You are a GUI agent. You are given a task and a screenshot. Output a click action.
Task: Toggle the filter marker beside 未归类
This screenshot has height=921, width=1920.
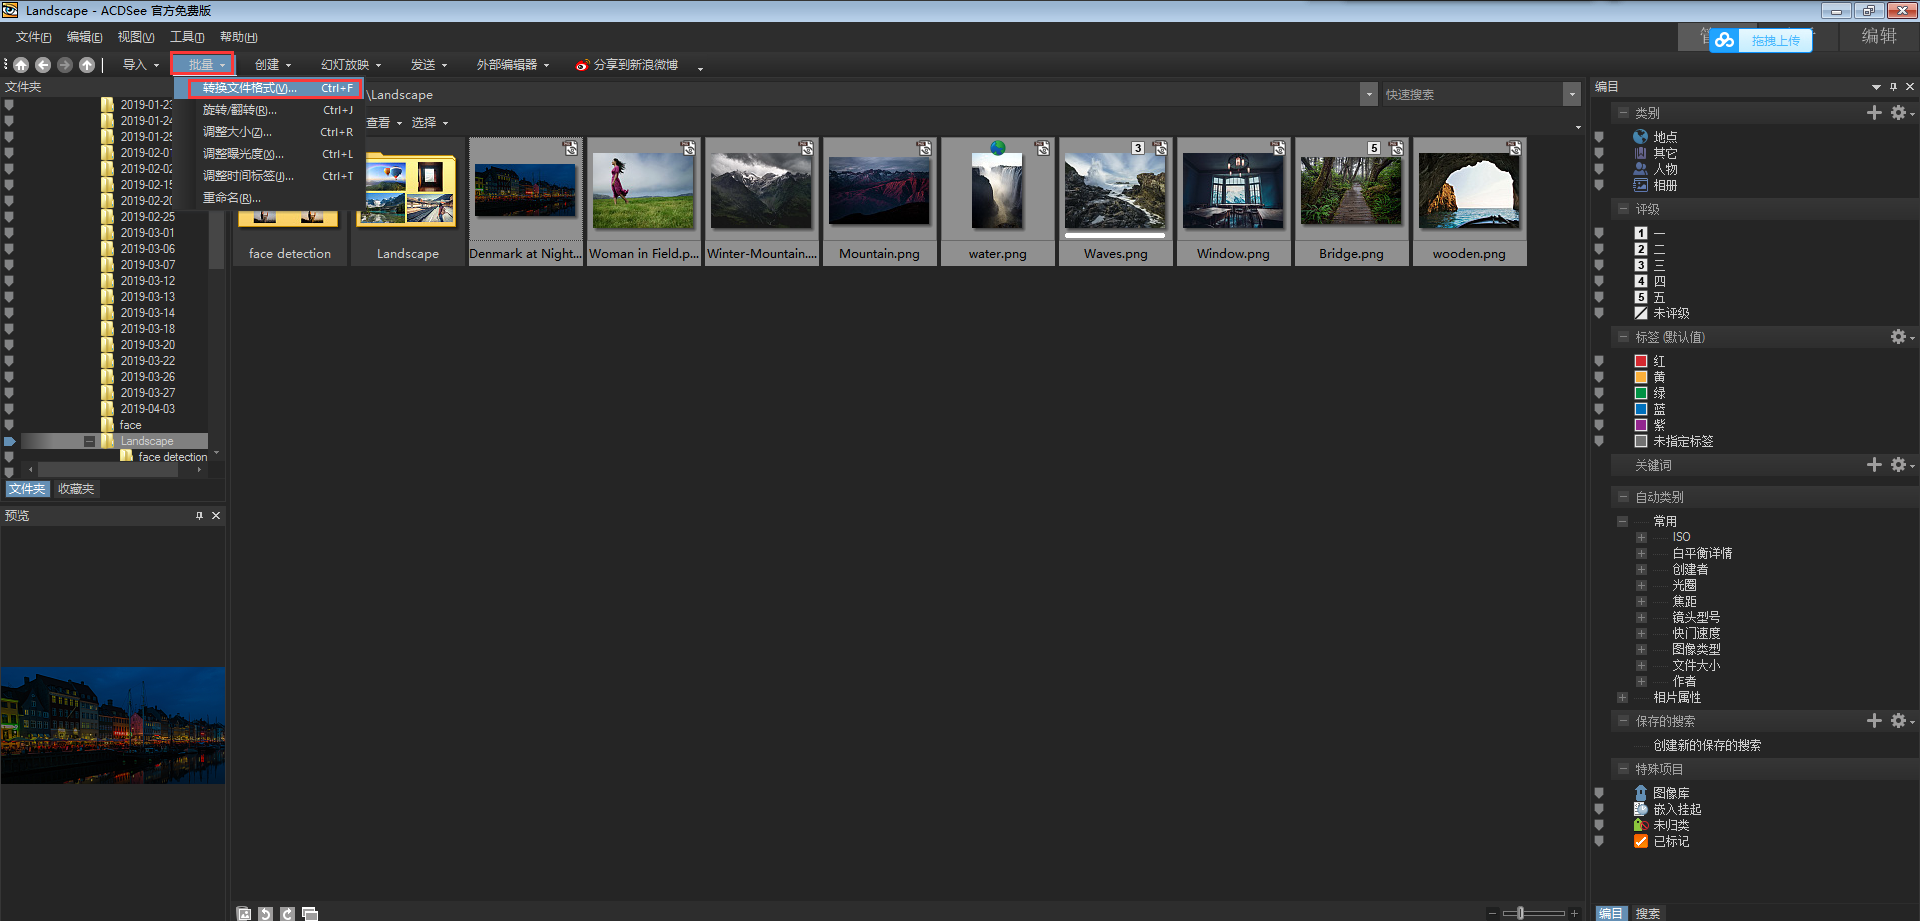(x=1599, y=825)
